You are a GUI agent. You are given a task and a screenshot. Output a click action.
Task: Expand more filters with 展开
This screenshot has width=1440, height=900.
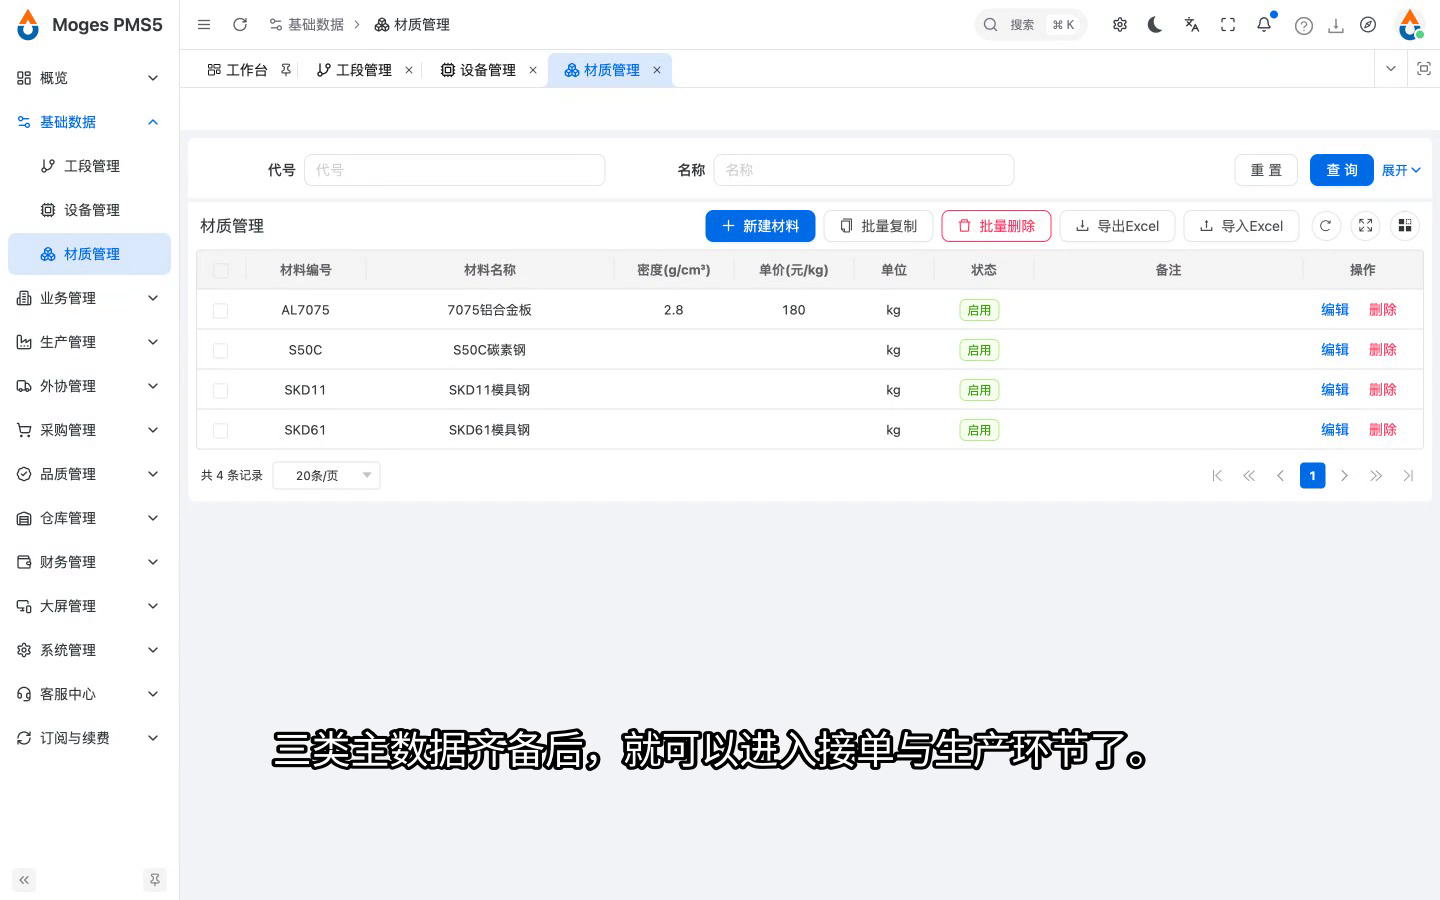pyautogui.click(x=1401, y=170)
